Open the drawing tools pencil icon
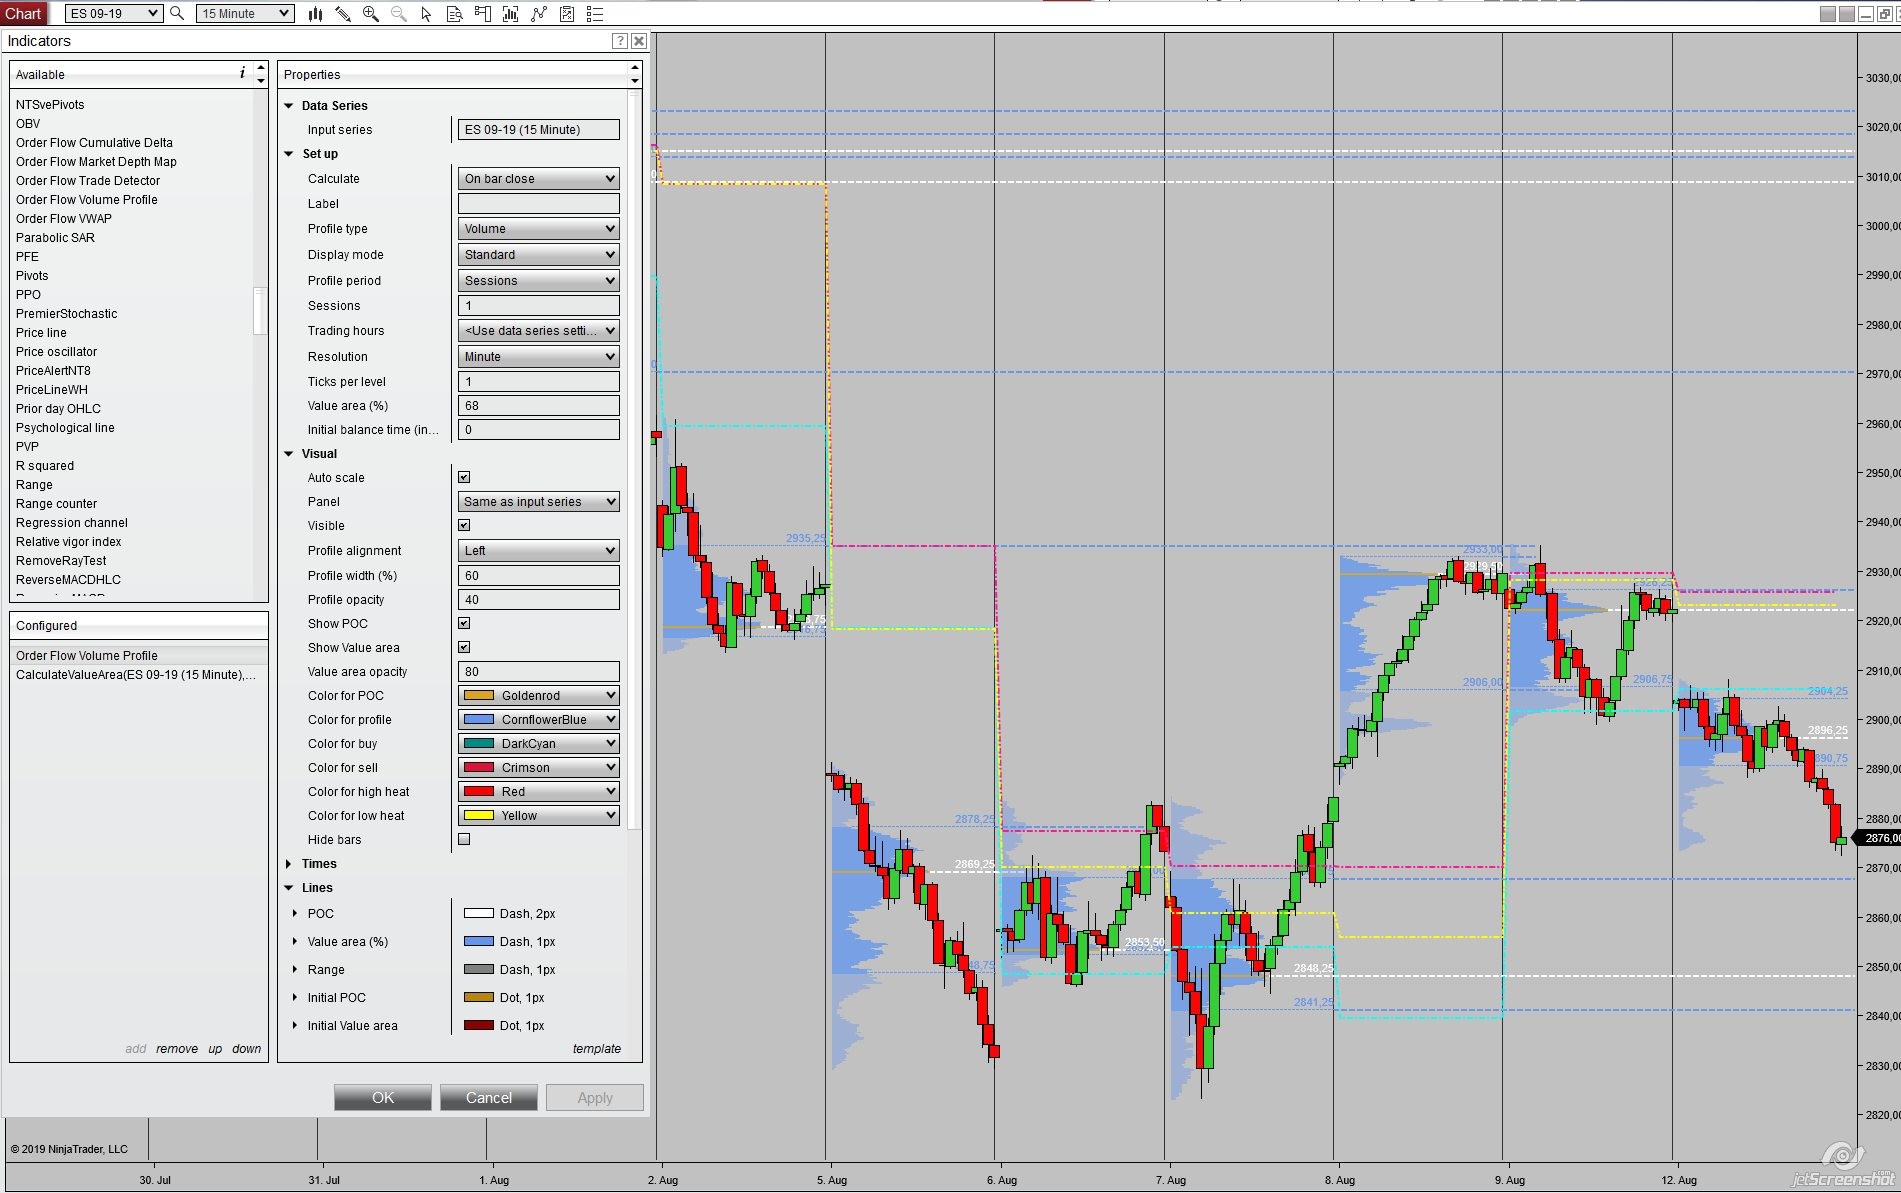1901x1193 pixels. [x=343, y=14]
